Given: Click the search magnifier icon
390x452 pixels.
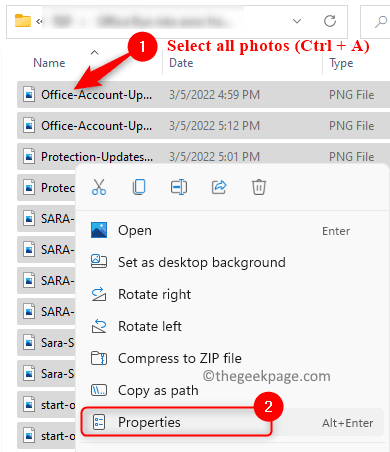Looking at the screenshot, I should (x=380, y=22).
